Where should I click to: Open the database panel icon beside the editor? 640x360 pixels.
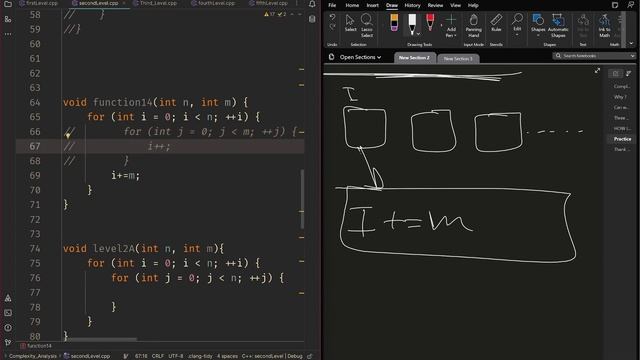312,19
